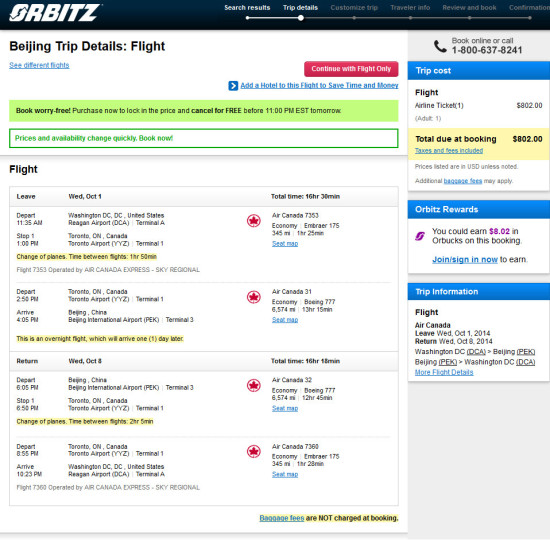Click the Trip details progress marker dot

[301, 18]
